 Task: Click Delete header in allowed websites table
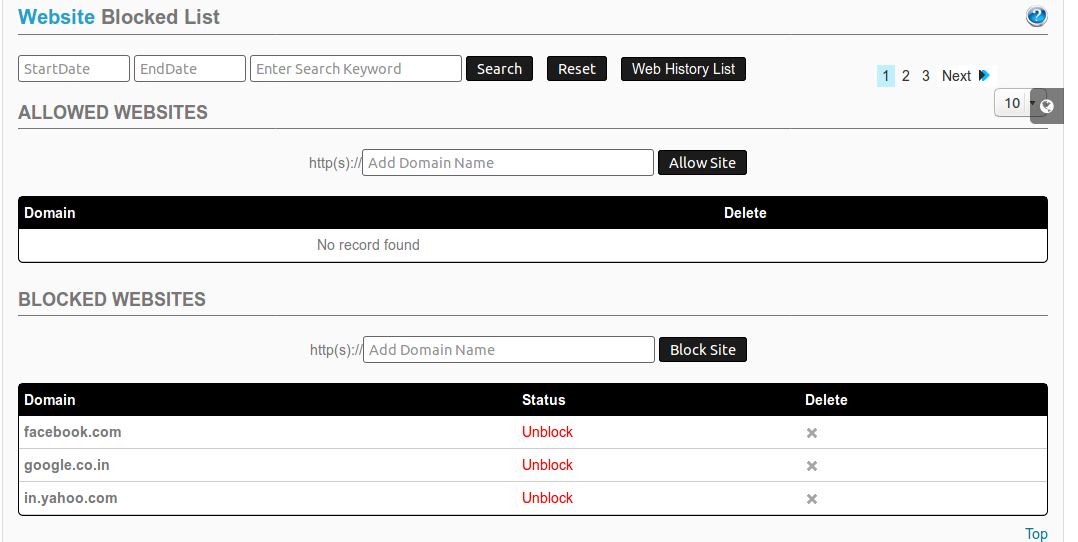click(x=745, y=213)
